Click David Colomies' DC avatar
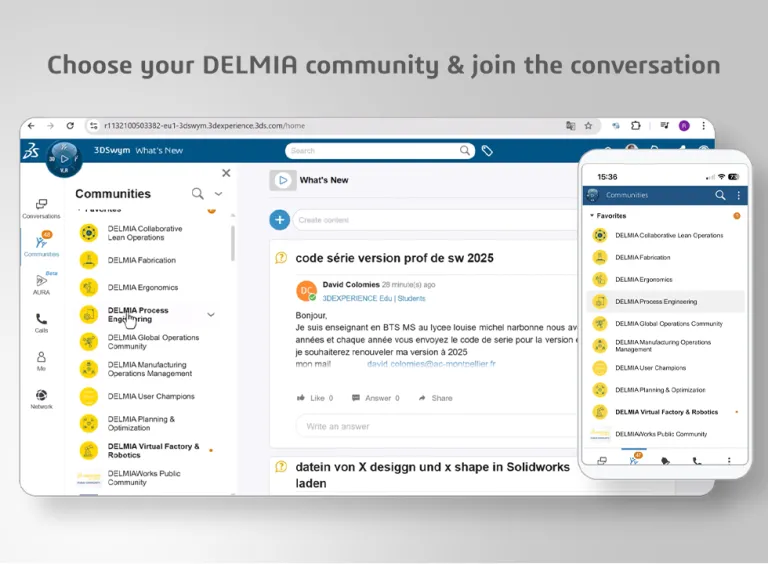Screen dimensions: 768x564 tap(306, 291)
